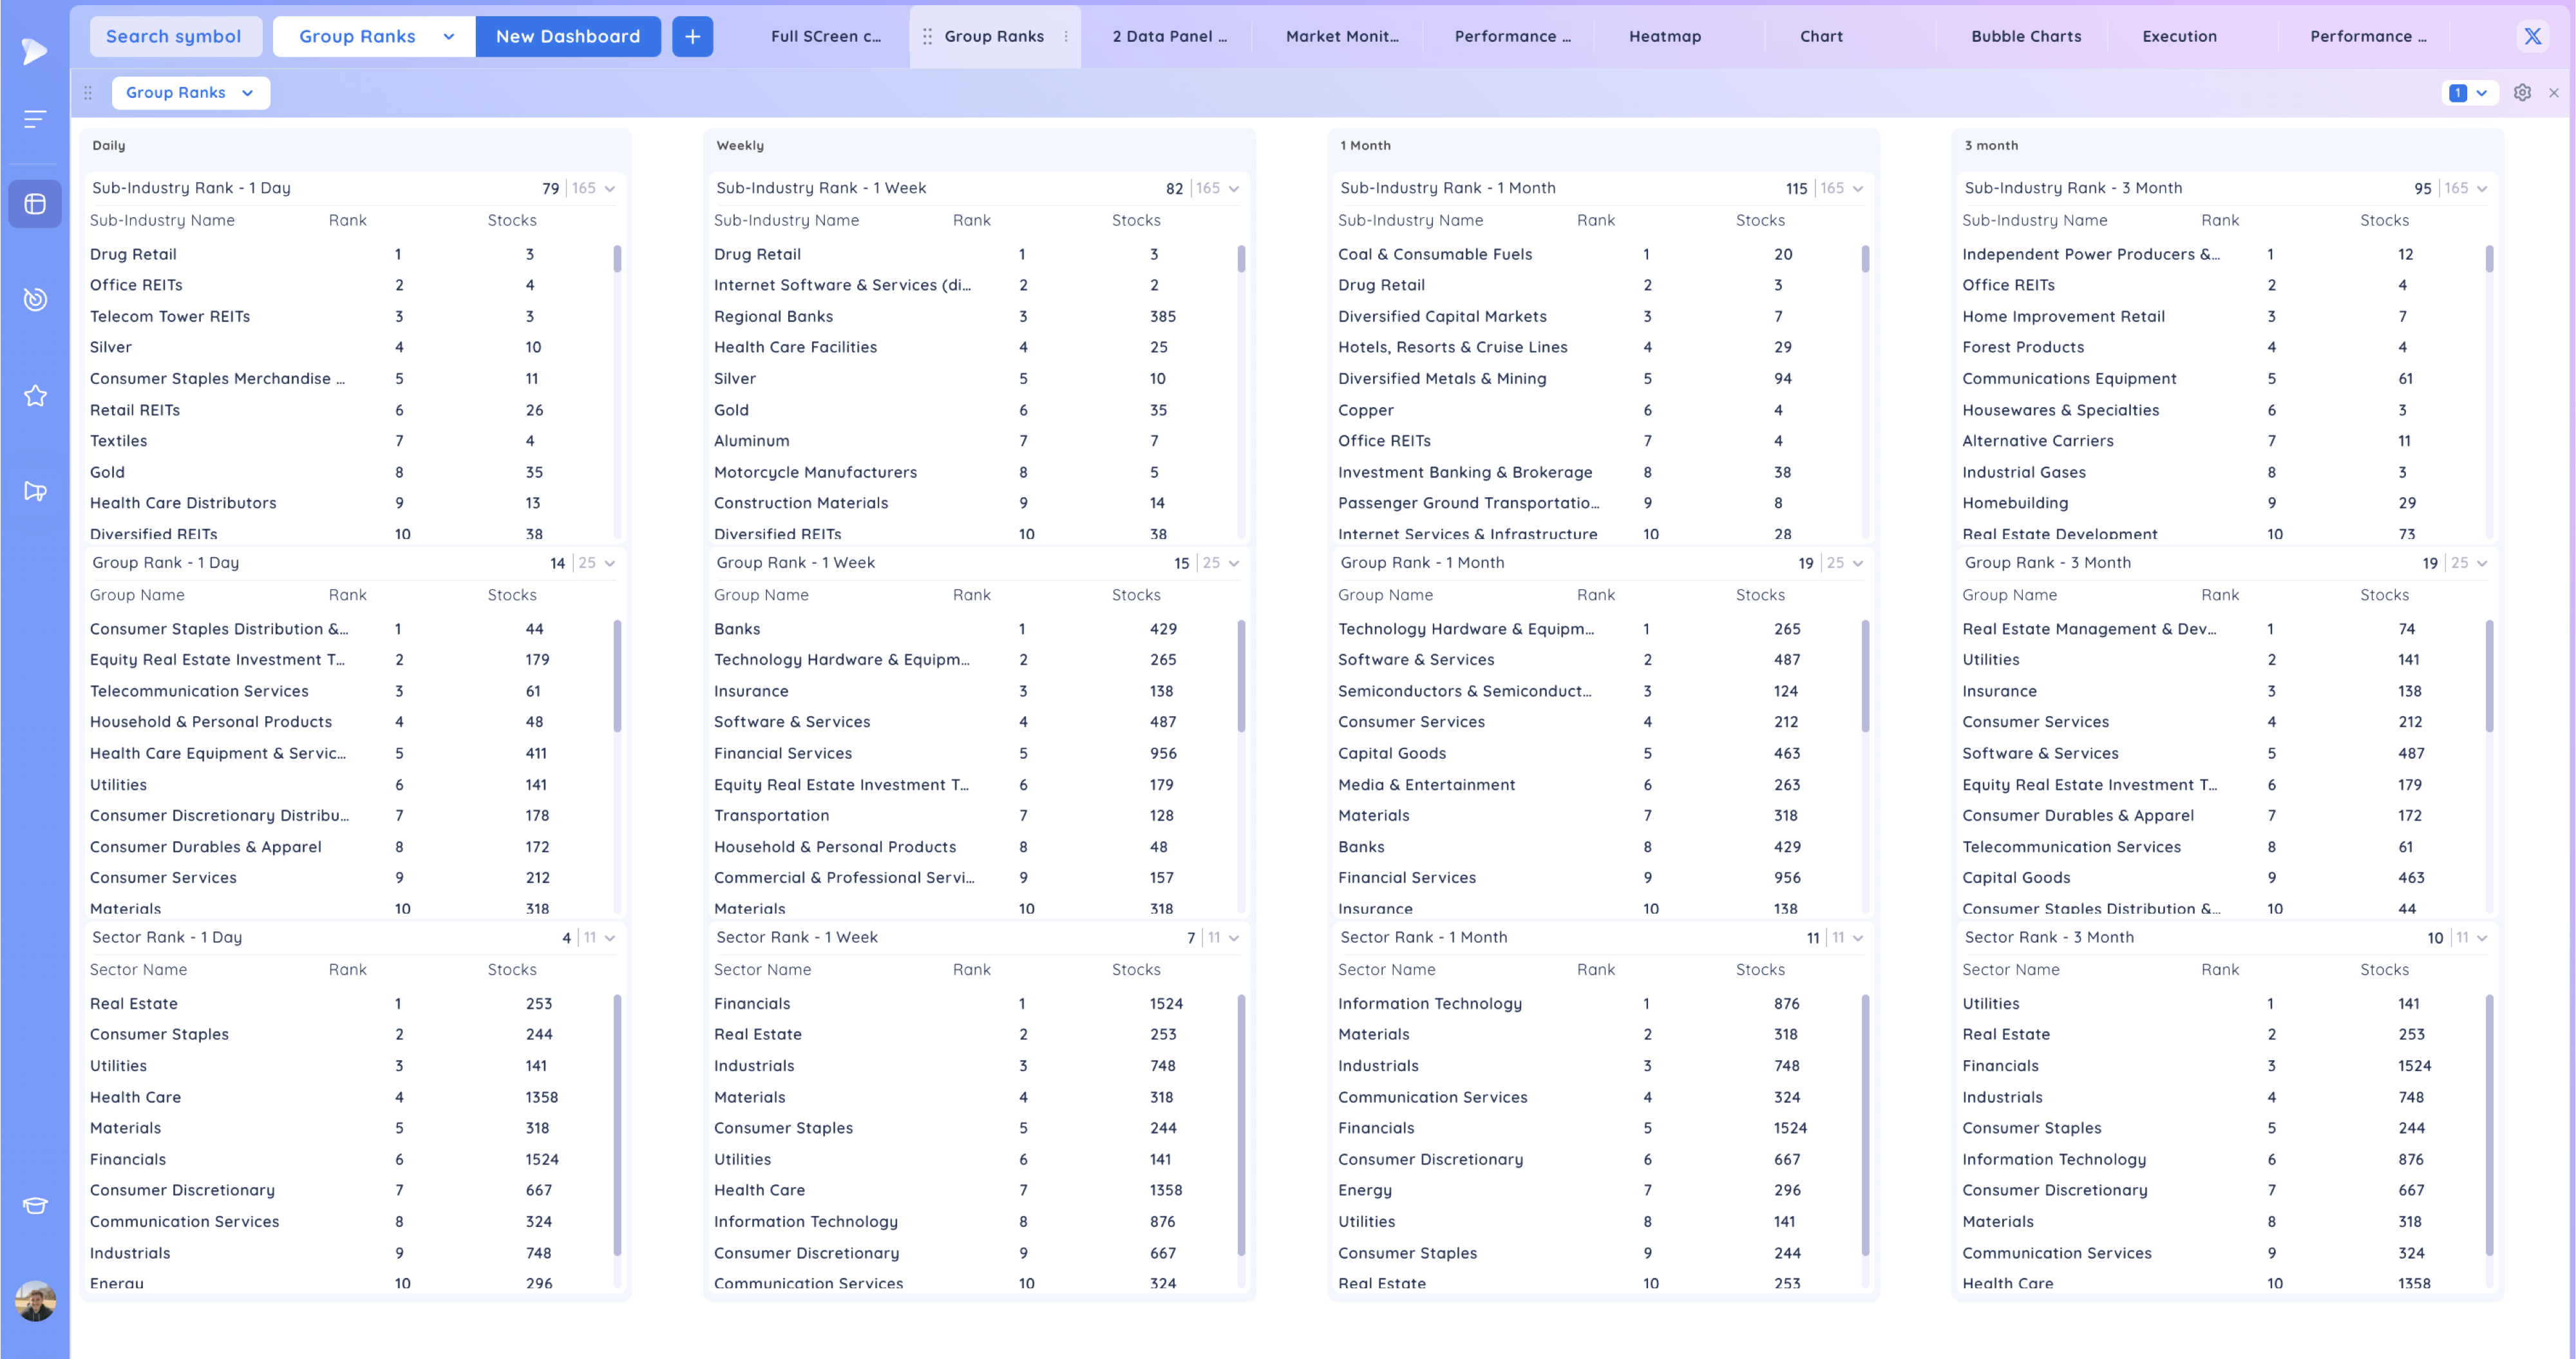Expand Sector Rank - 3 Month chevron
This screenshot has height=1359, width=2576.
[2482, 938]
